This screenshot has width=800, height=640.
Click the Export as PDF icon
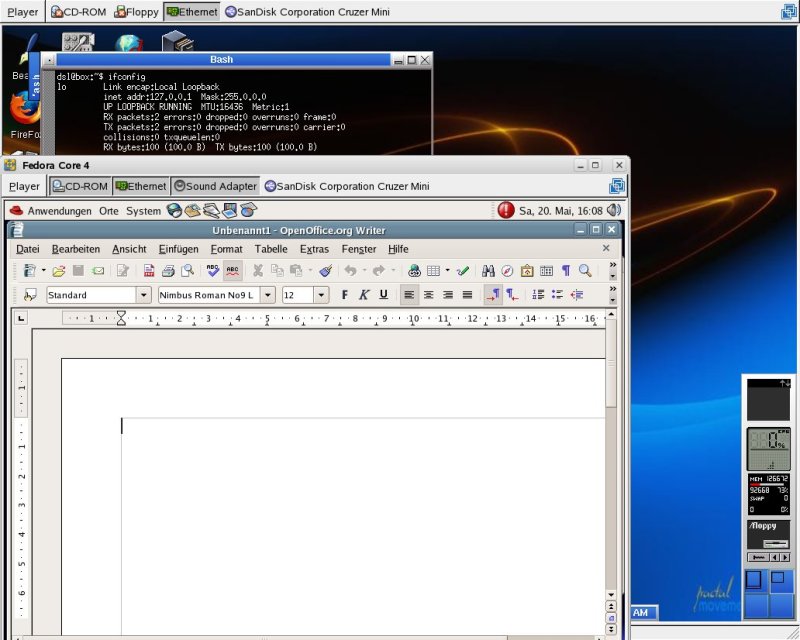point(149,271)
